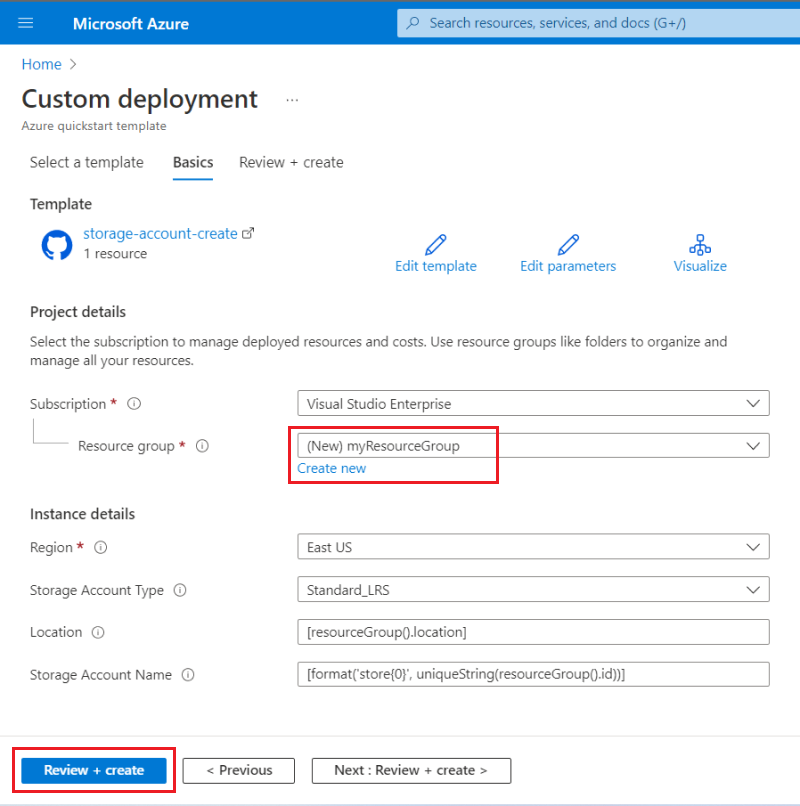The width and height of the screenshot is (800, 806).
Task: Expand the Subscription dropdown
Action: [x=533, y=404]
